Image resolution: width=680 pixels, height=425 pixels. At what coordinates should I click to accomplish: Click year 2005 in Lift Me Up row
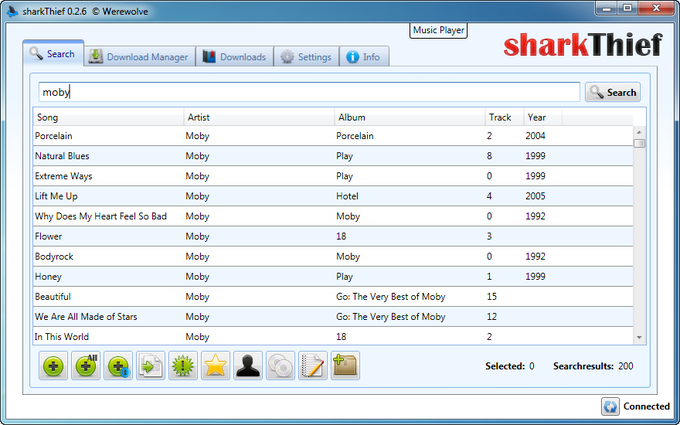(x=535, y=196)
